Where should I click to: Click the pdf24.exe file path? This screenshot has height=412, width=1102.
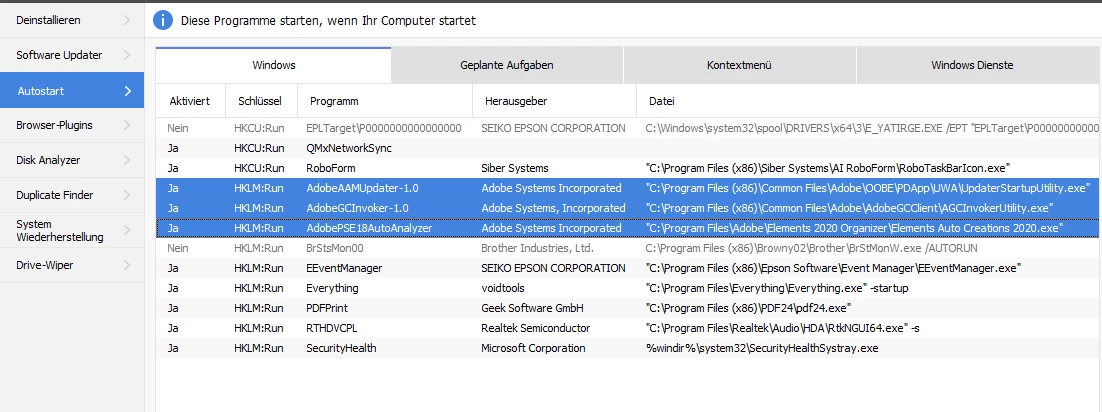(x=748, y=308)
